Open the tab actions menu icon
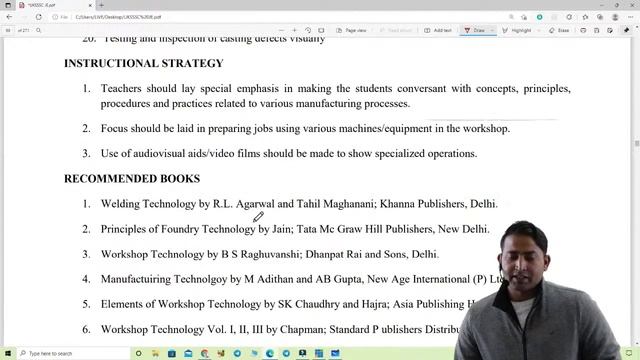 tap(8, 5)
